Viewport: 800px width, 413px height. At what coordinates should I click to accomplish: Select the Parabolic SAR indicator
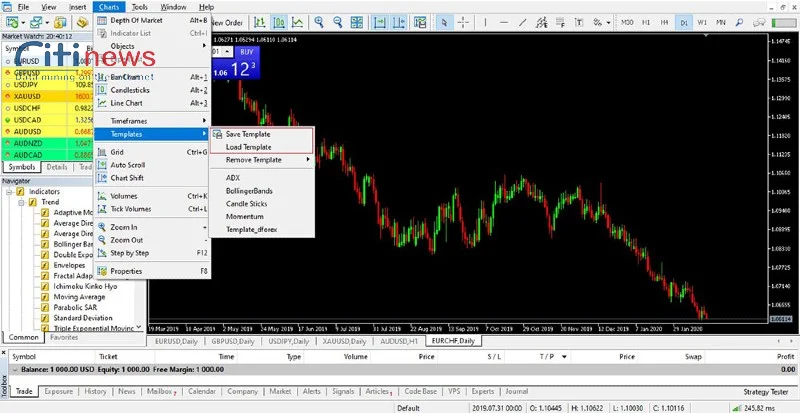click(75, 307)
